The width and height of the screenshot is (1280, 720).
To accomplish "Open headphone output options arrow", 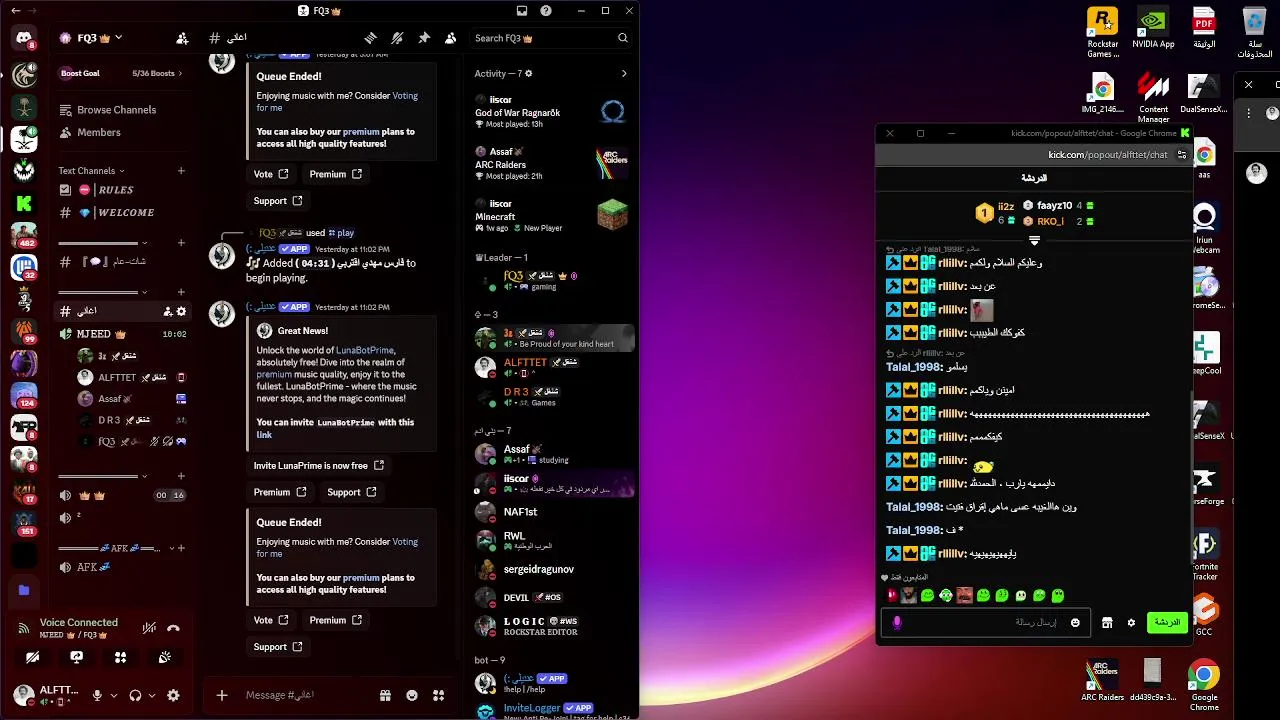I will (151, 696).
